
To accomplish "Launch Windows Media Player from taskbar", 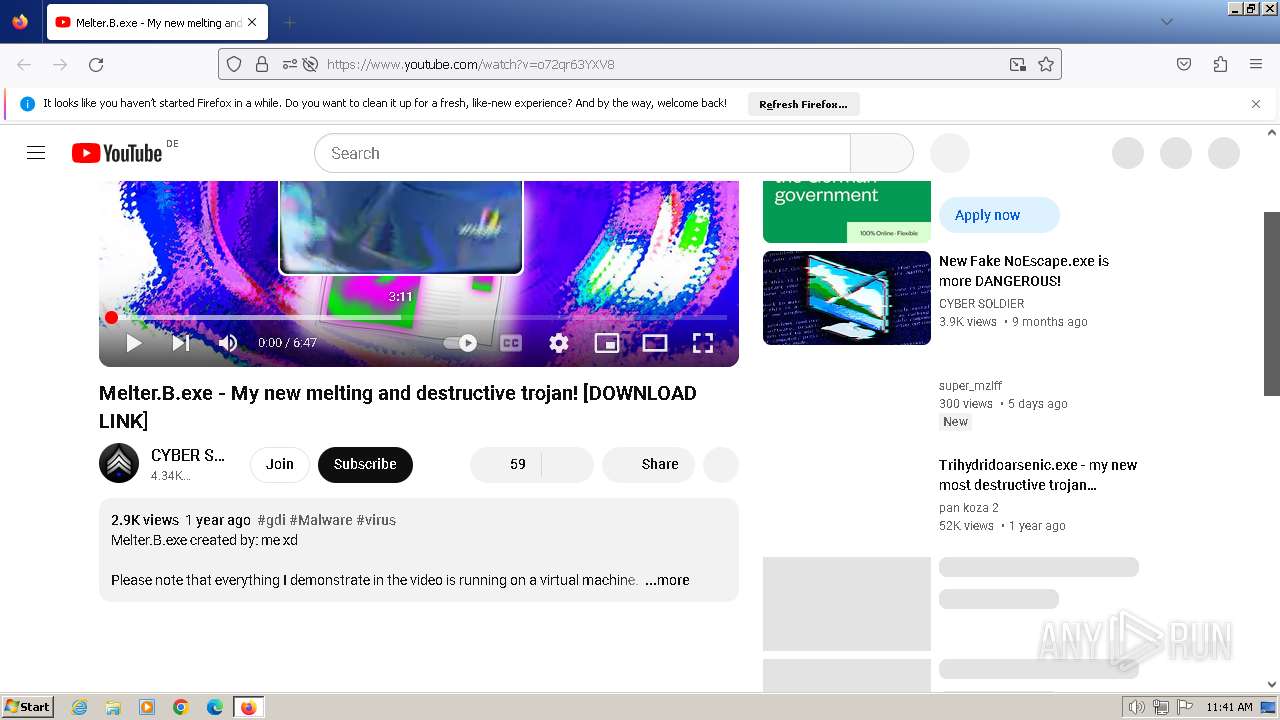I will (147, 707).
